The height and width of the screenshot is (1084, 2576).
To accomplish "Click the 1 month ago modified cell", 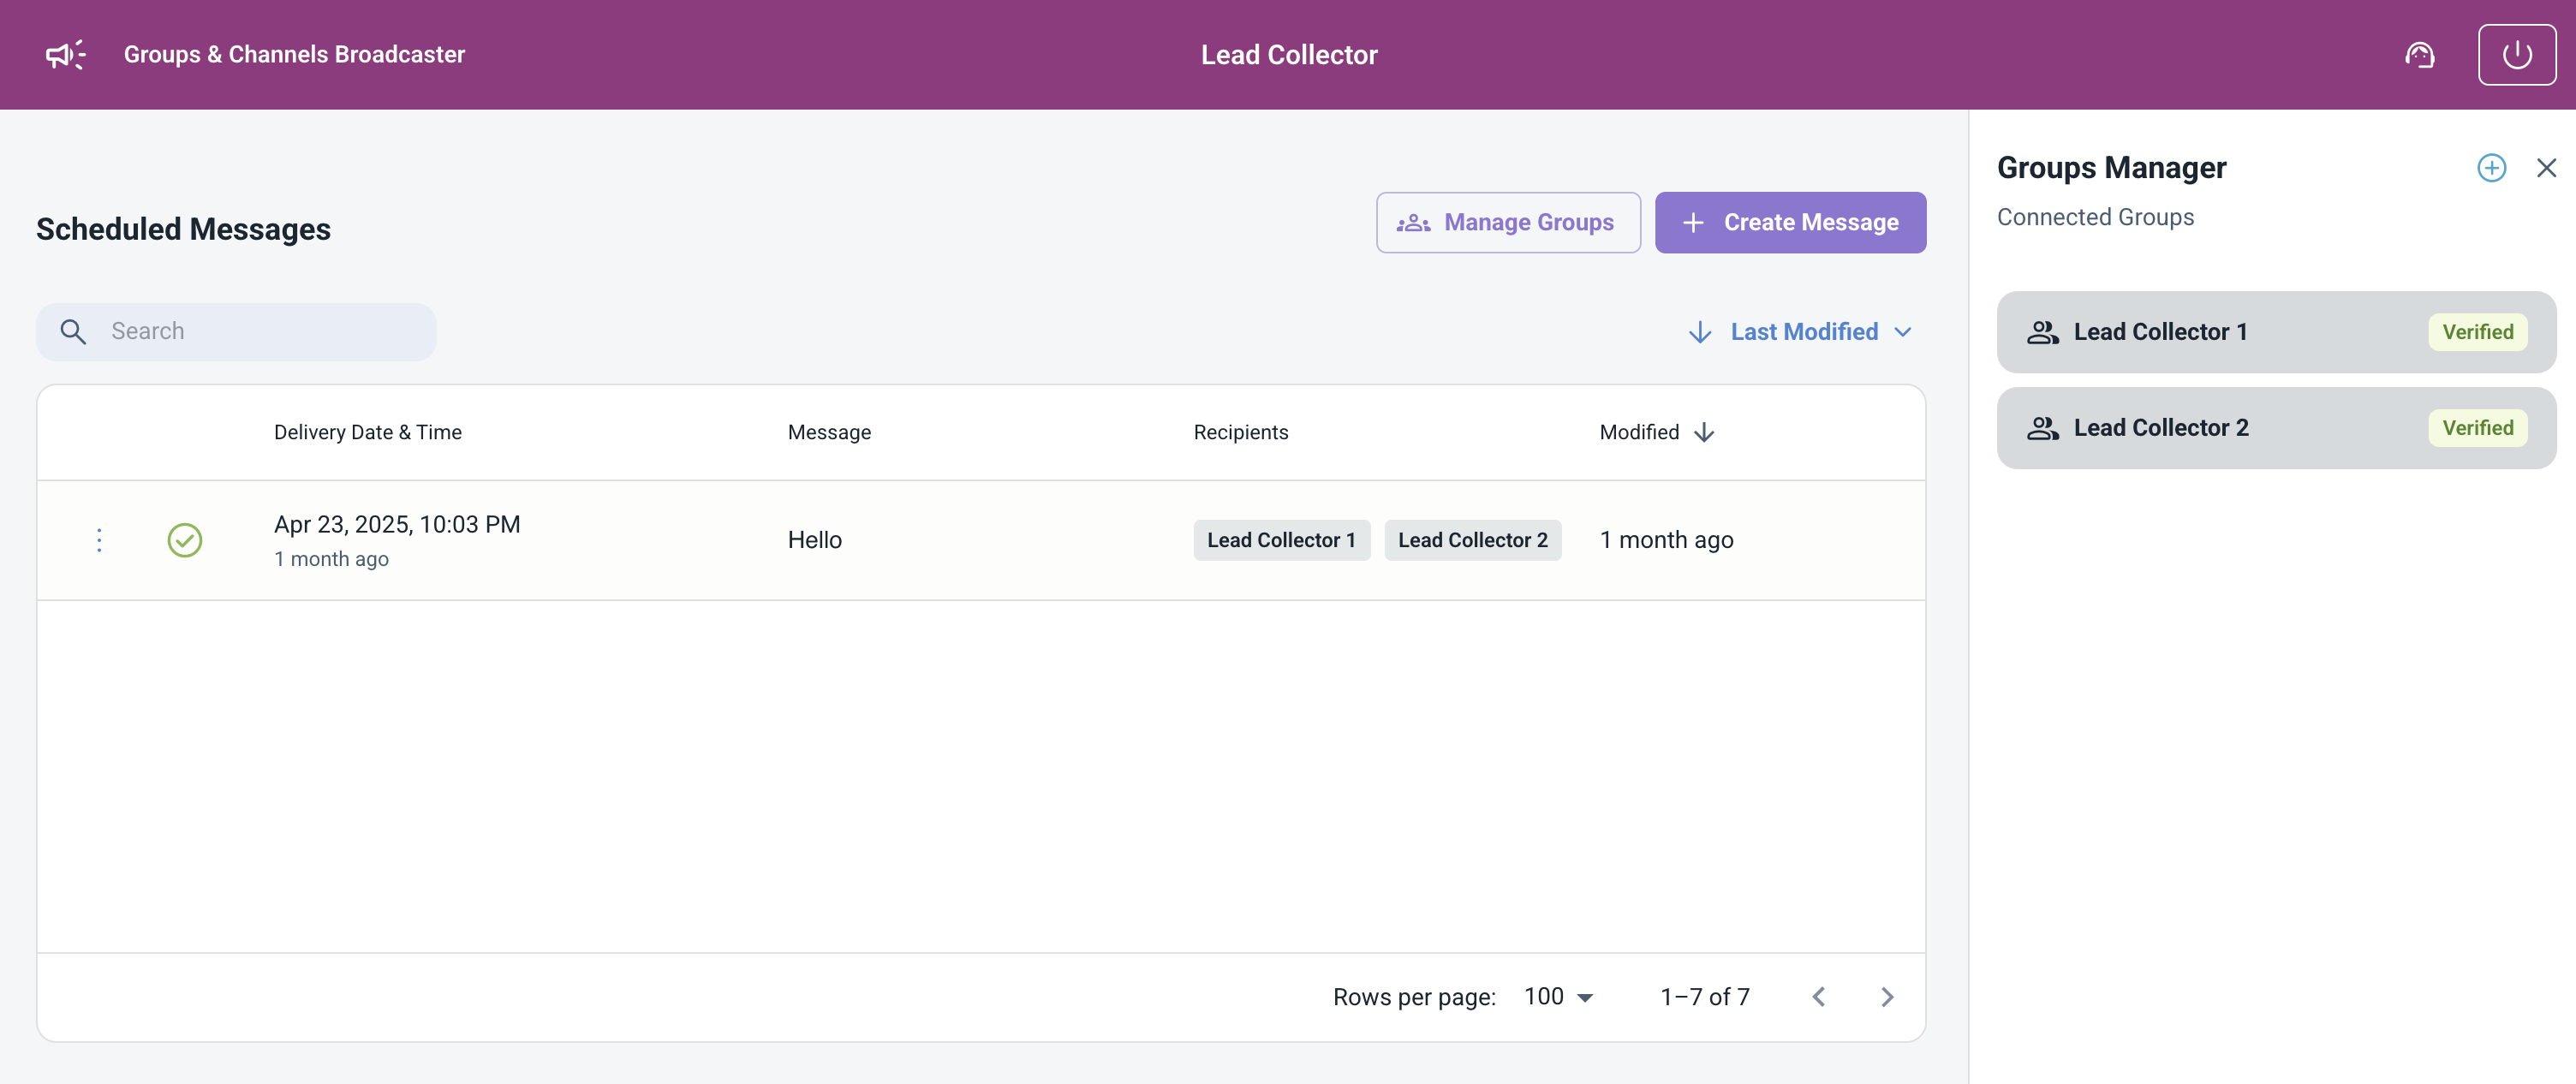I will [x=1666, y=540].
